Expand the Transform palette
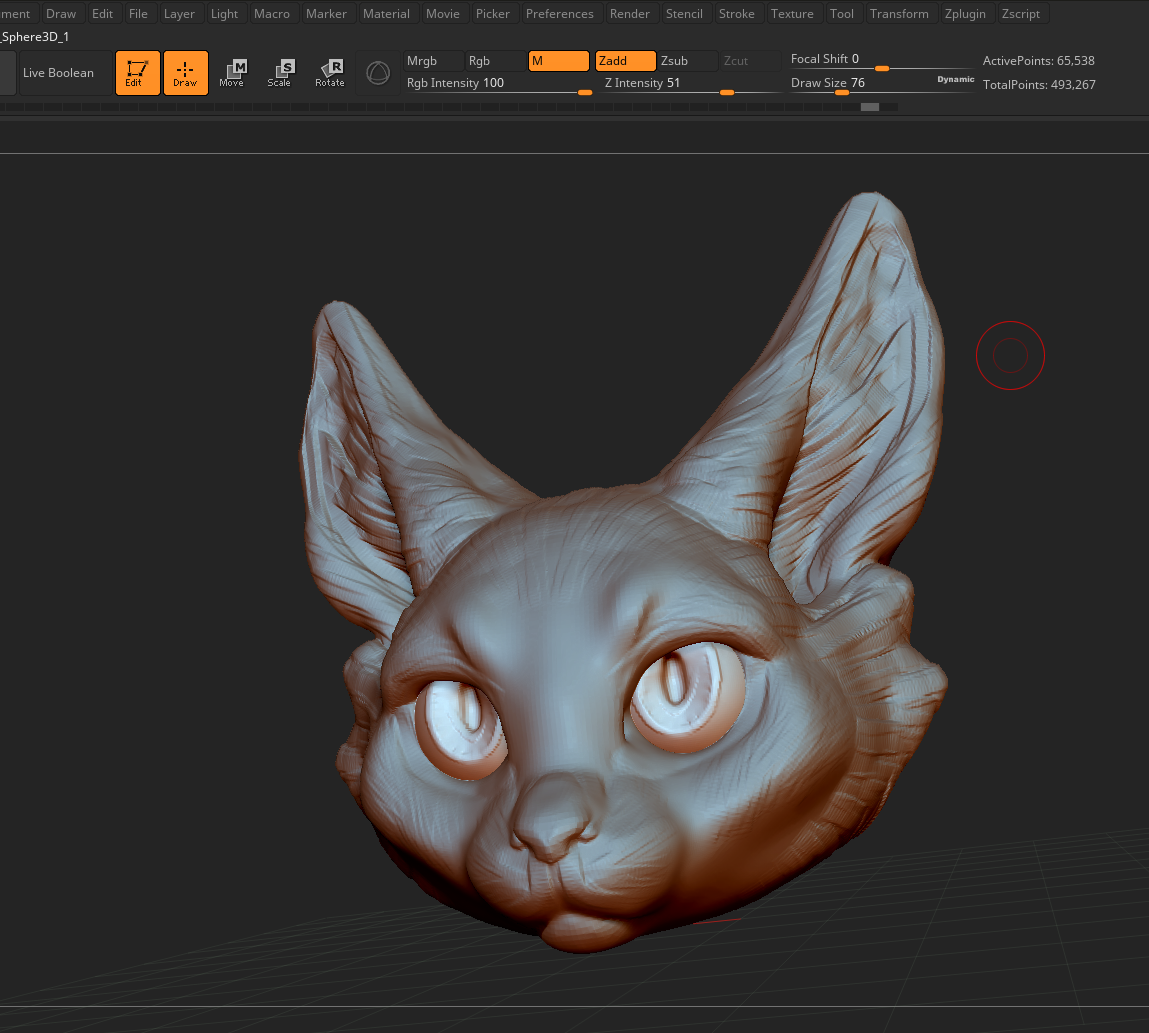The image size is (1149, 1033). 898,14
